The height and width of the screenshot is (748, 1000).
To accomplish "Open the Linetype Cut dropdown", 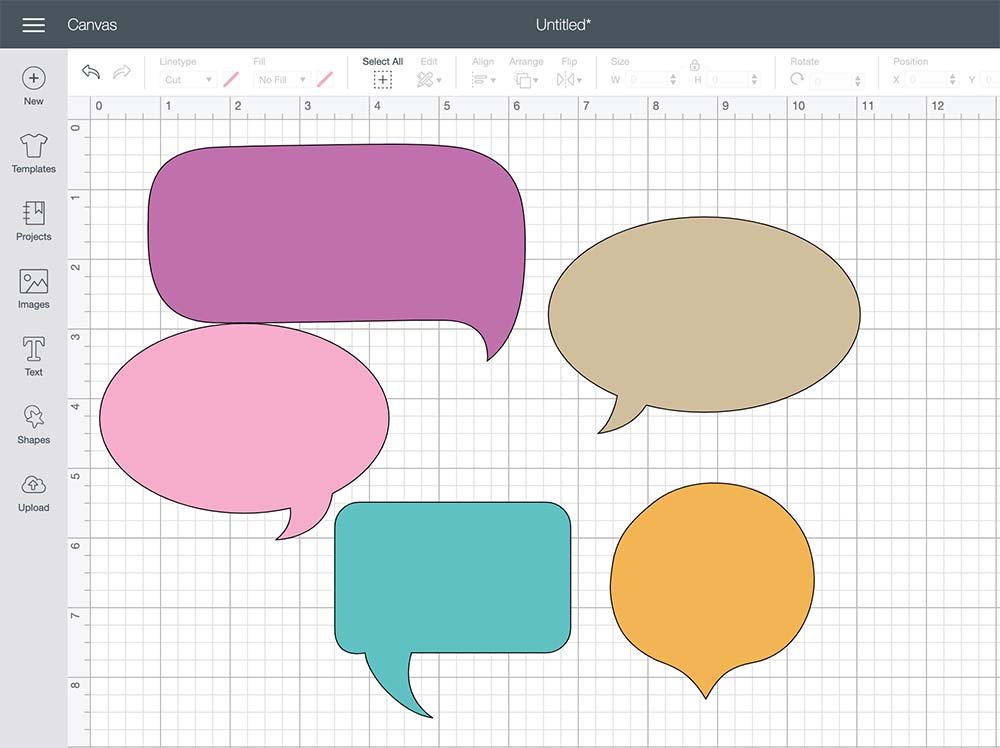I will pos(188,80).
